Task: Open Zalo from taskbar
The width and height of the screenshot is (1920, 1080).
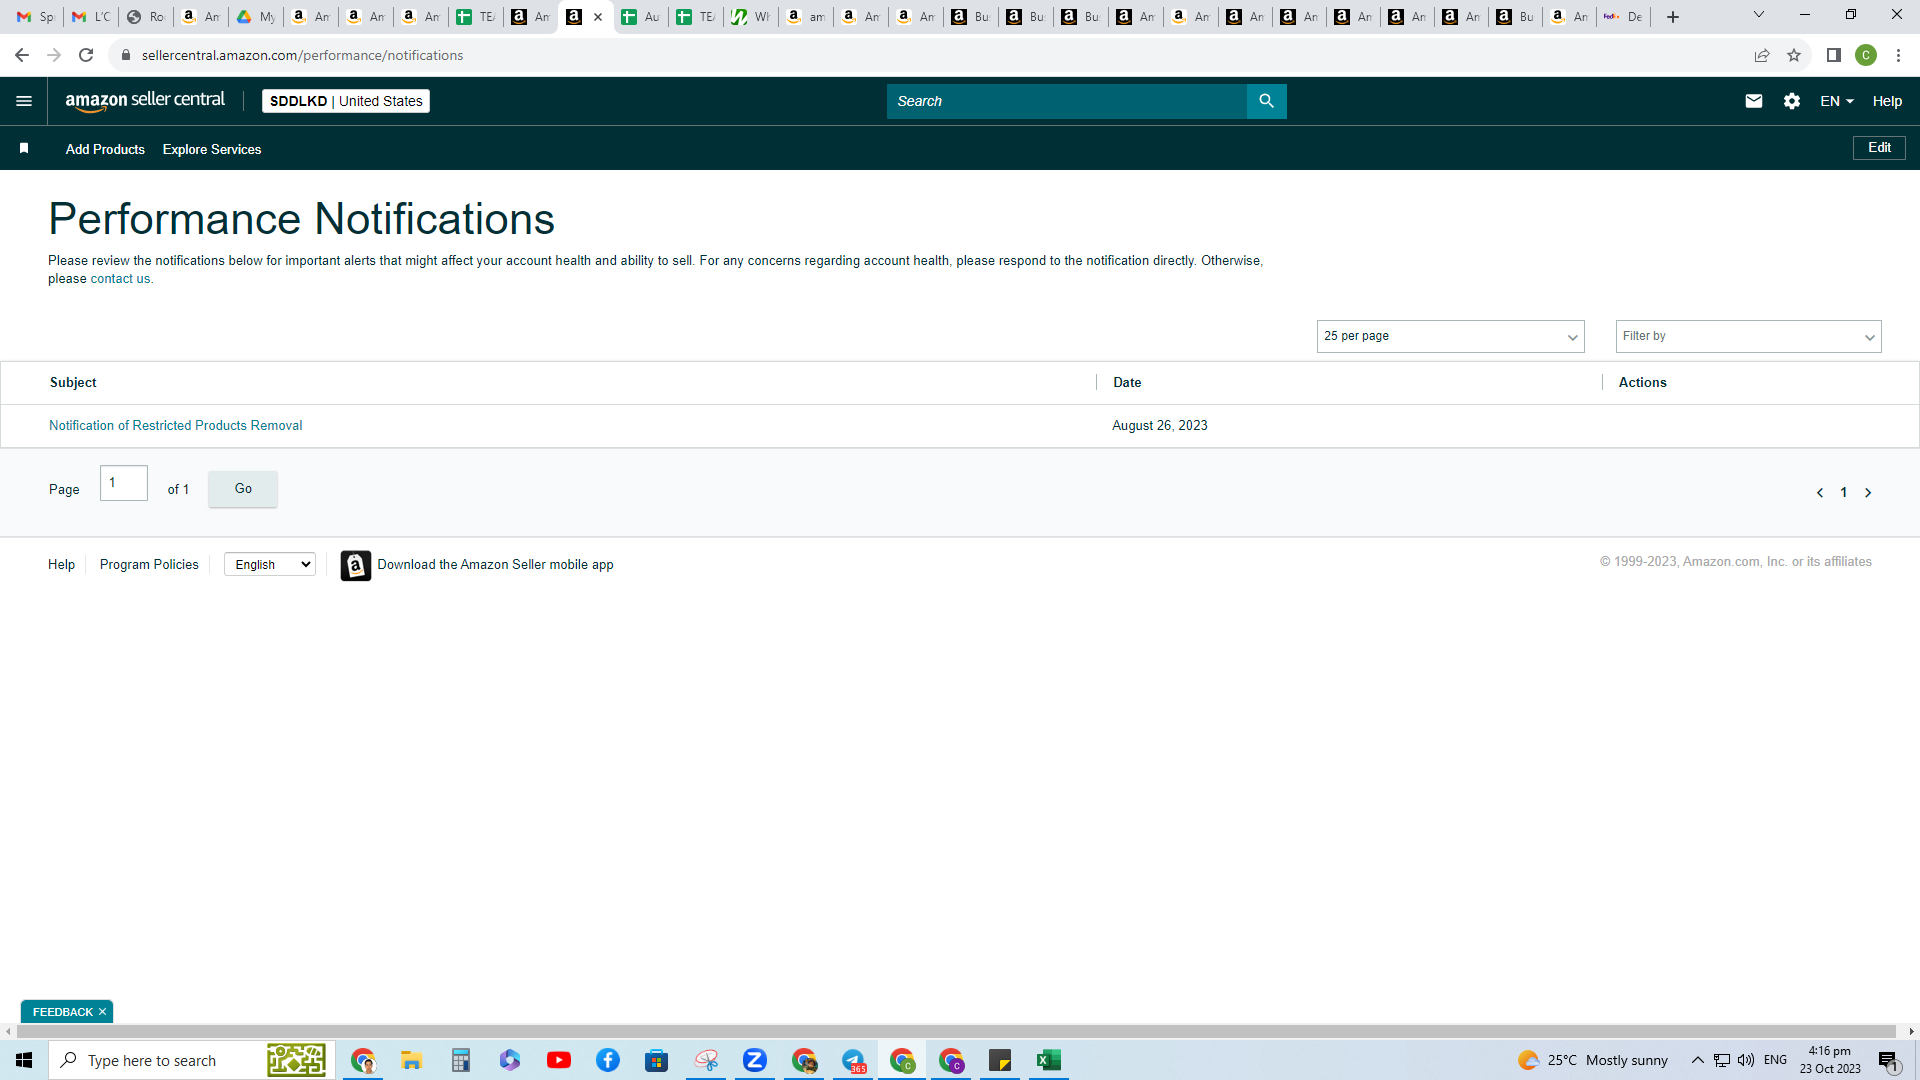Action: (x=755, y=1060)
